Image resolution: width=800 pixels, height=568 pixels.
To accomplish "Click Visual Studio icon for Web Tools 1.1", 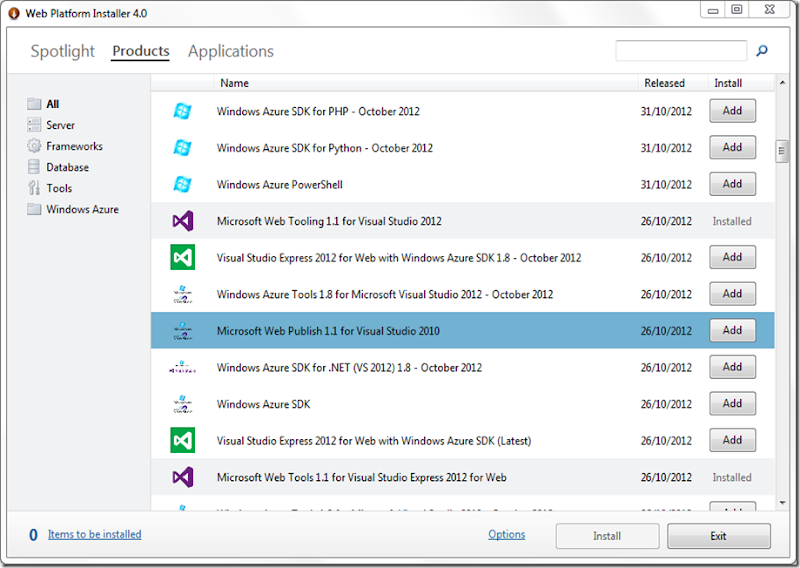I will click(x=183, y=477).
